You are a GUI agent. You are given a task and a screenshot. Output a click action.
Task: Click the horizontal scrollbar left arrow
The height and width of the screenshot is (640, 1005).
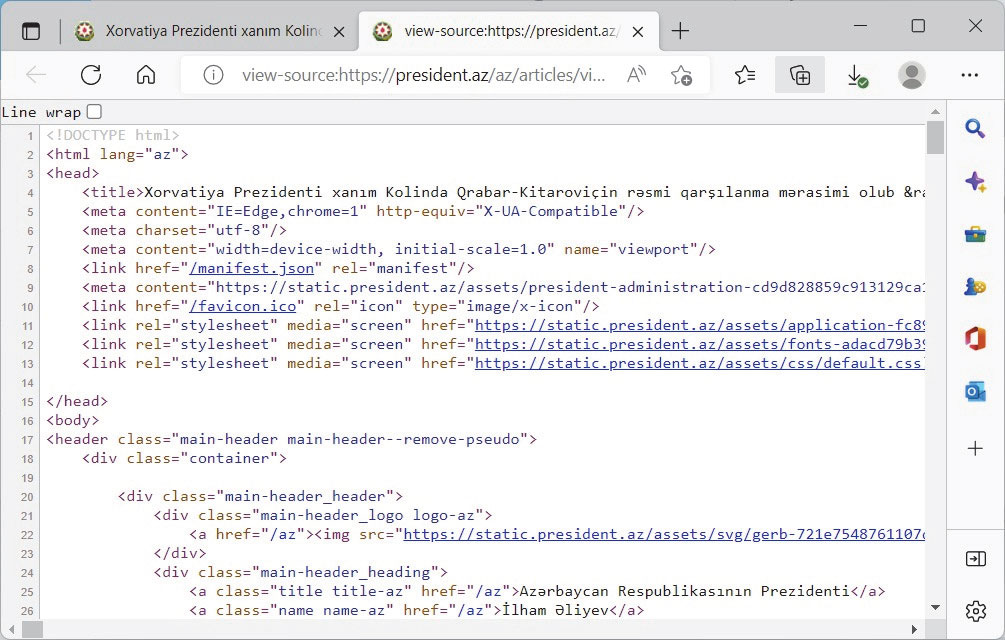[x=10, y=629]
